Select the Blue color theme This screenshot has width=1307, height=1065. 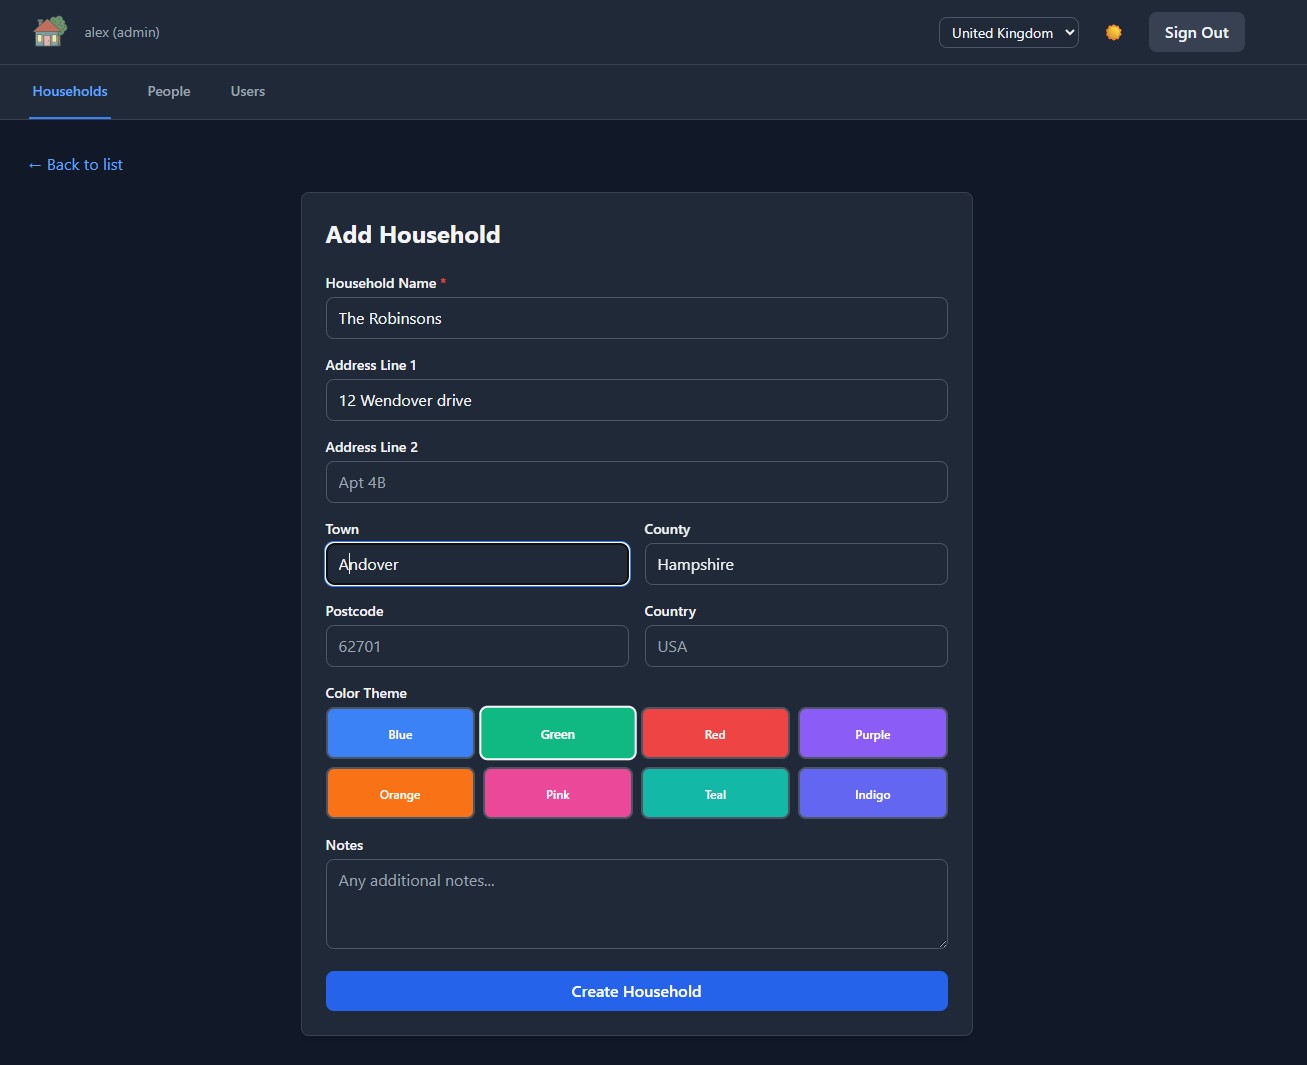click(400, 733)
